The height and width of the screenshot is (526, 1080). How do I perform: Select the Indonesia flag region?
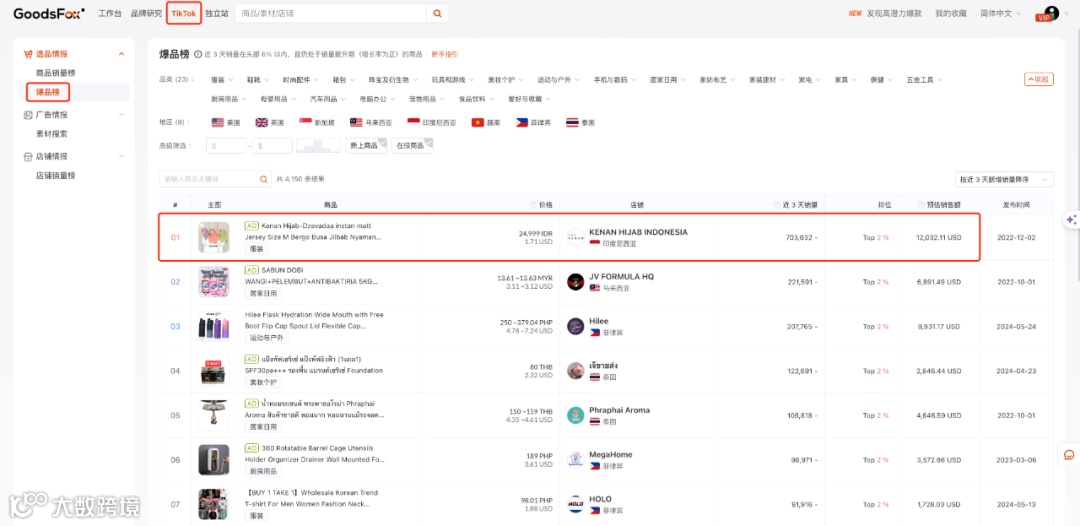click(414, 123)
